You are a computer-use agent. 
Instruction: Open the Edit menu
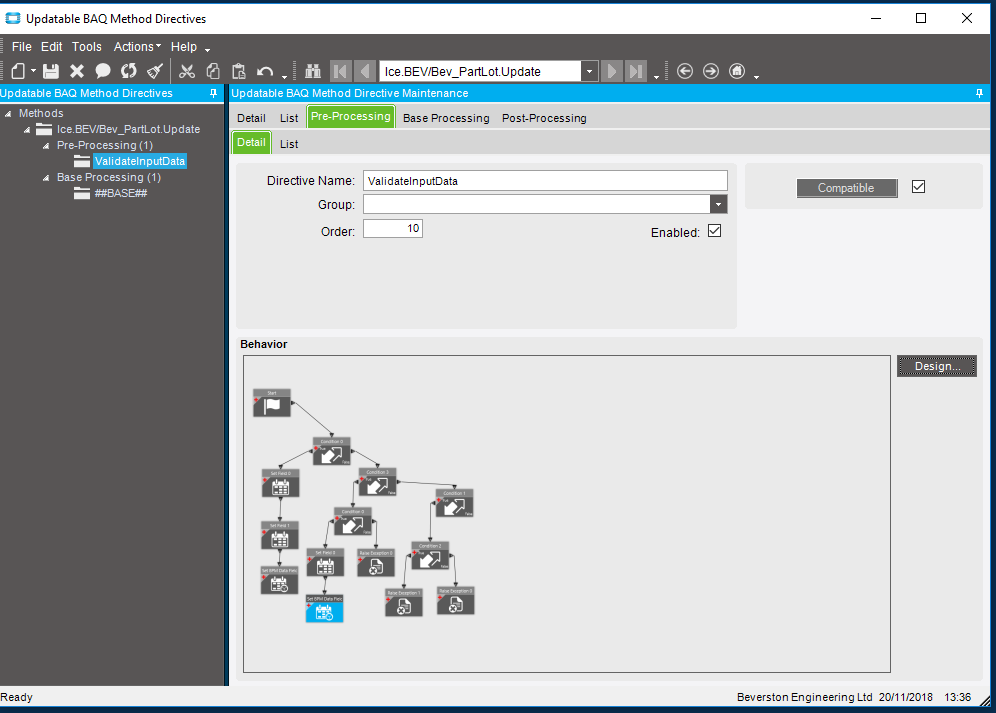pyautogui.click(x=51, y=47)
